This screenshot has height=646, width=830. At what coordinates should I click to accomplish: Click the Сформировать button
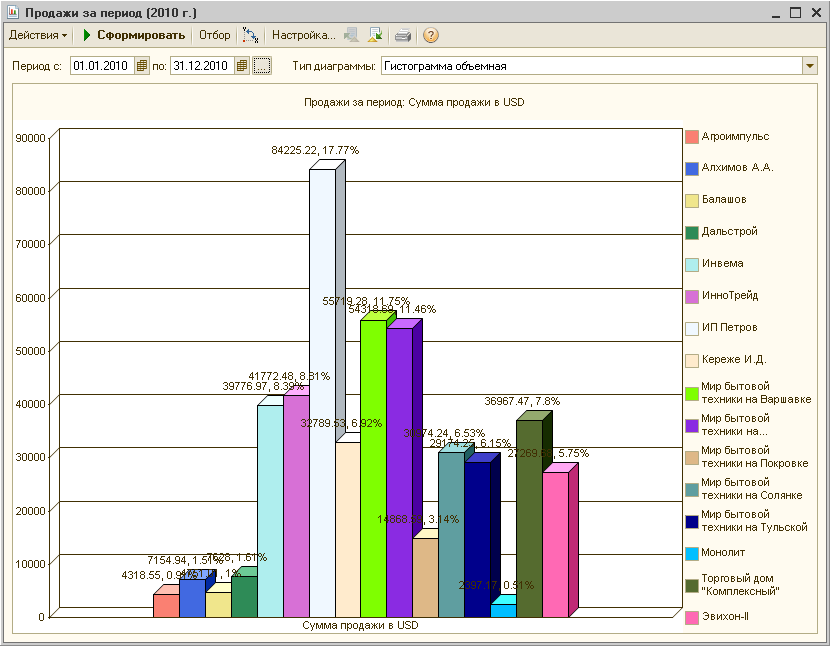[x=134, y=35]
